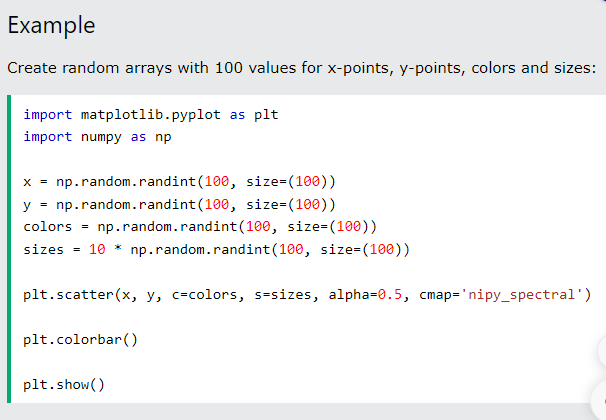
Task: Click the "import matplotlib.pyplot as plt" line
Action: pos(150,114)
